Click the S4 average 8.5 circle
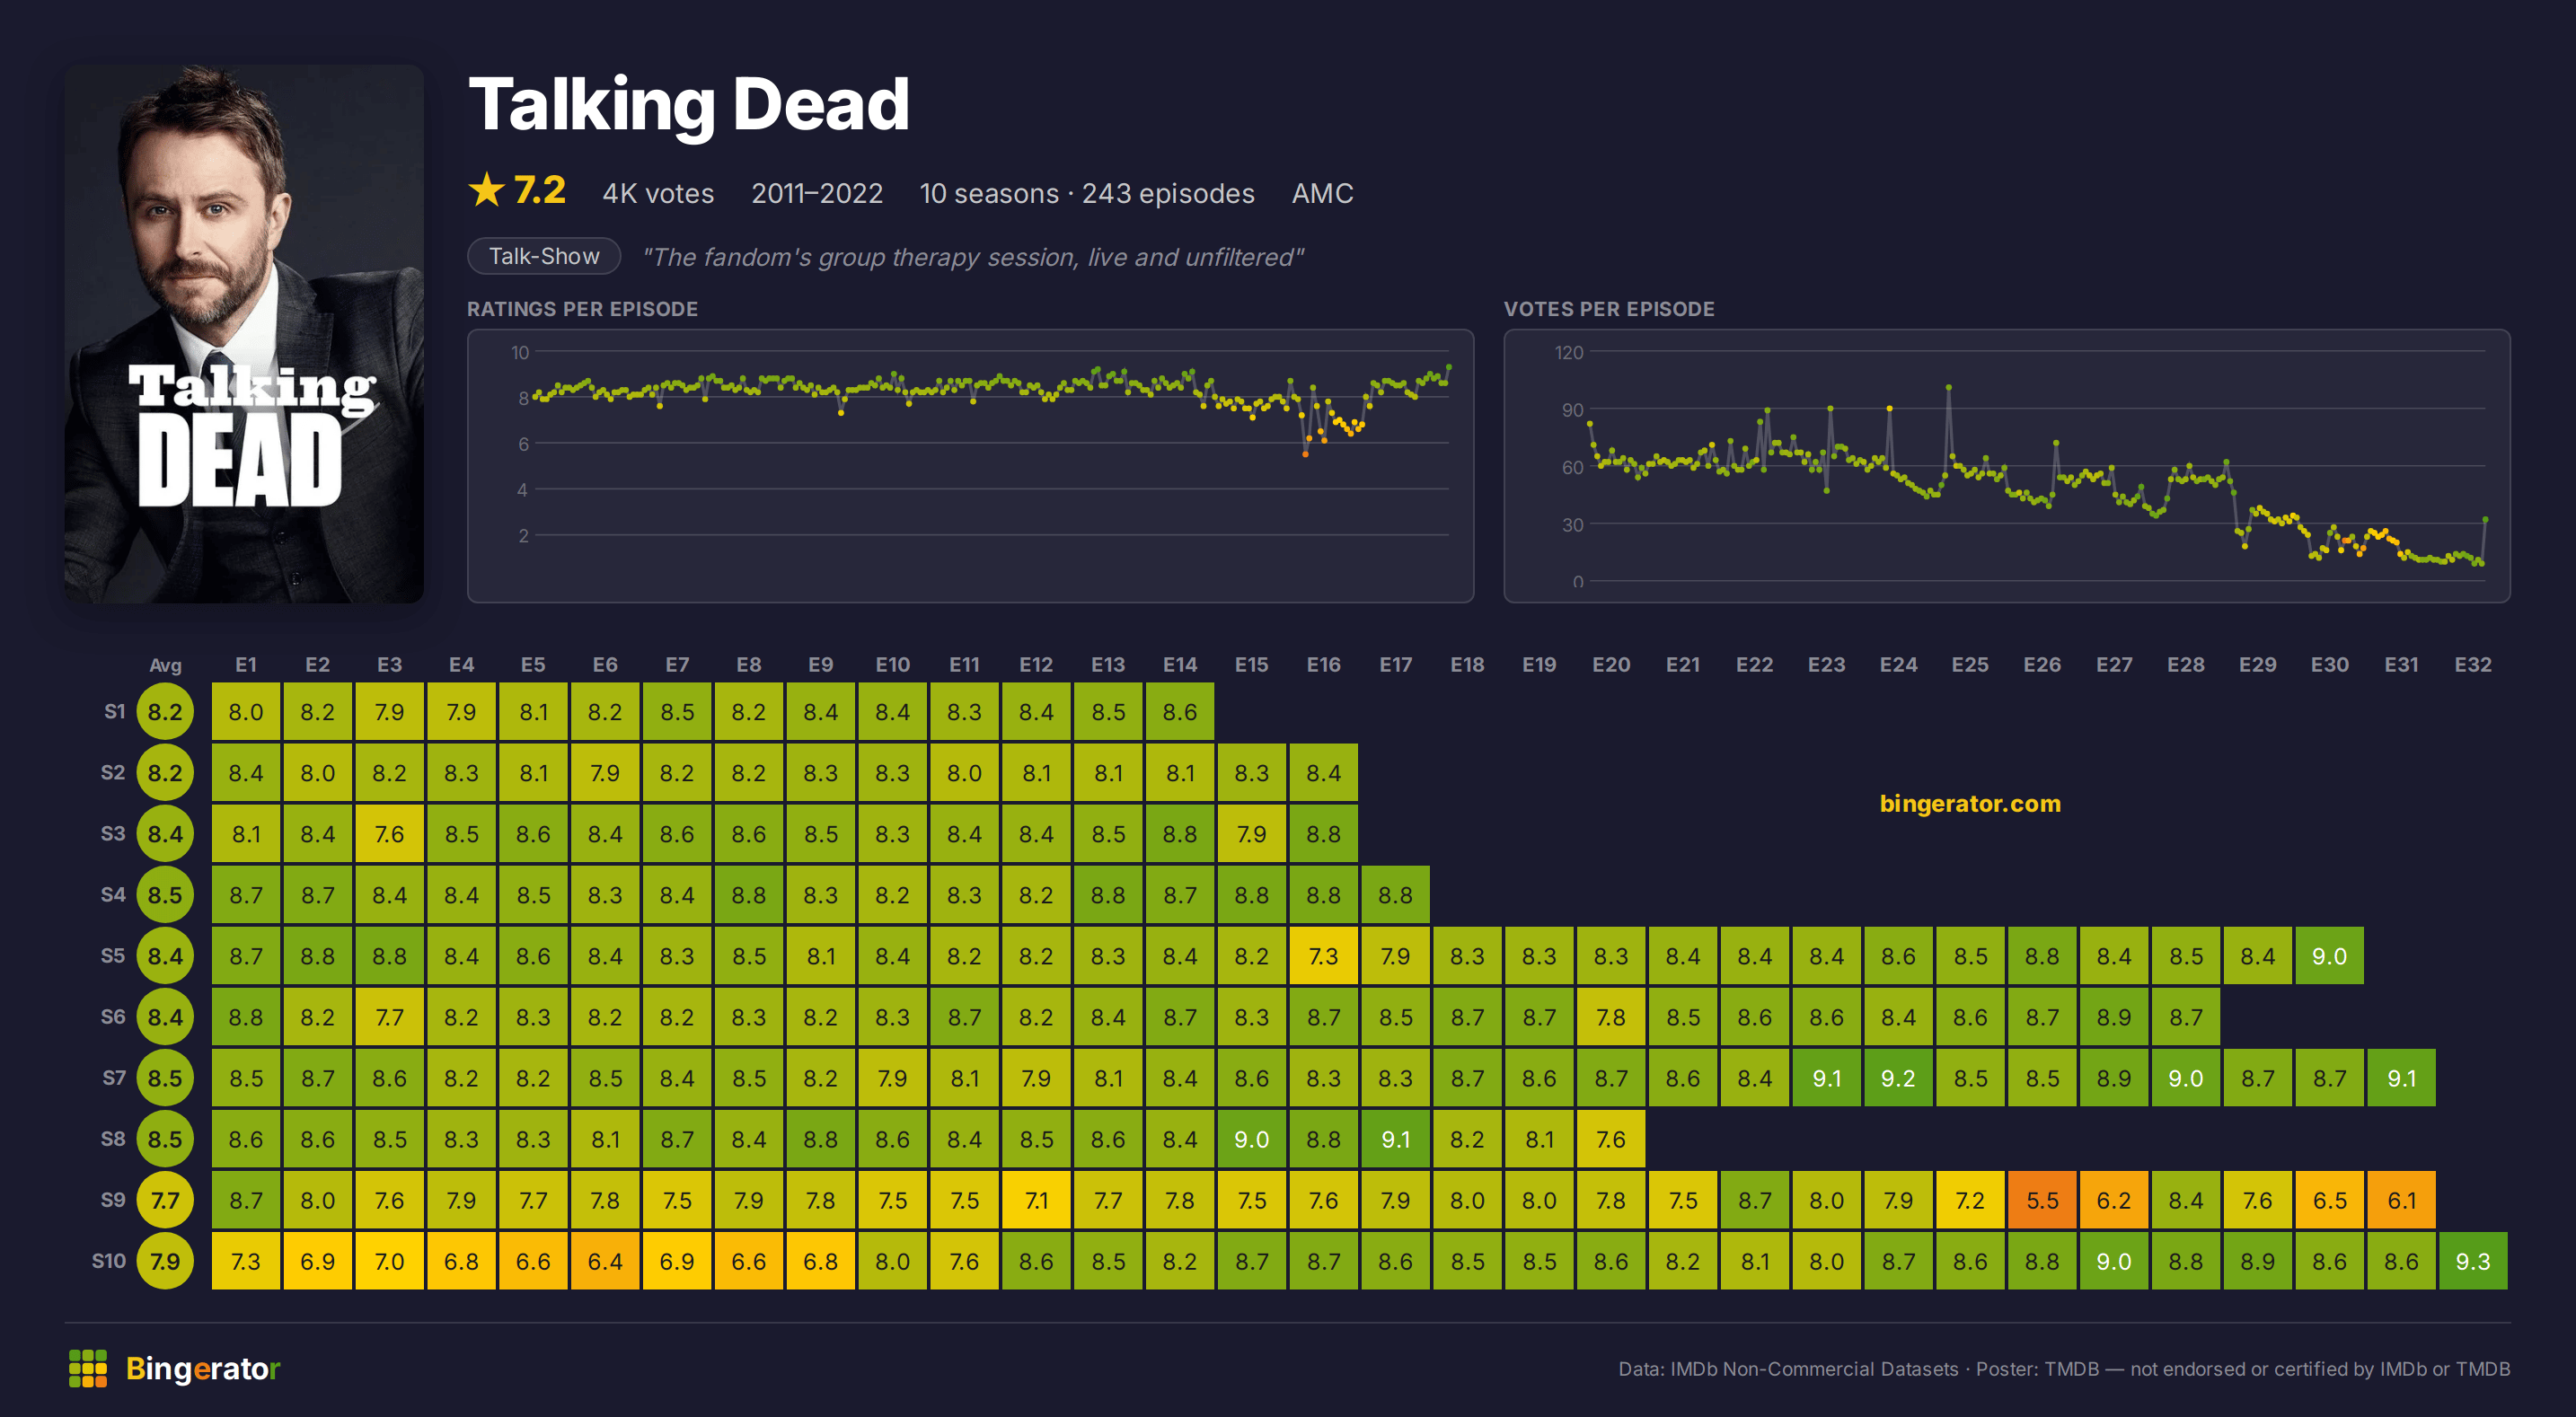Image resolution: width=2576 pixels, height=1417 pixels. pyautogui.click(x=165, y=895)
